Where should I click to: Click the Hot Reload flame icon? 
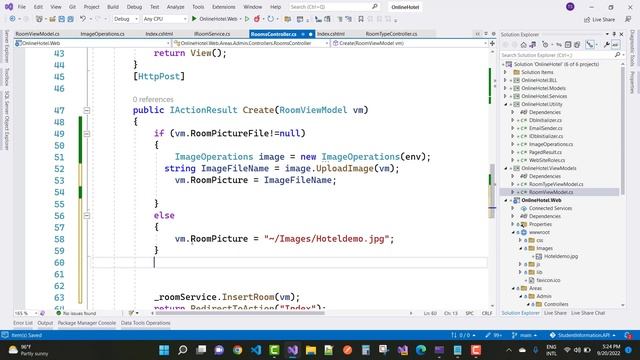click(x=257, y=19)
